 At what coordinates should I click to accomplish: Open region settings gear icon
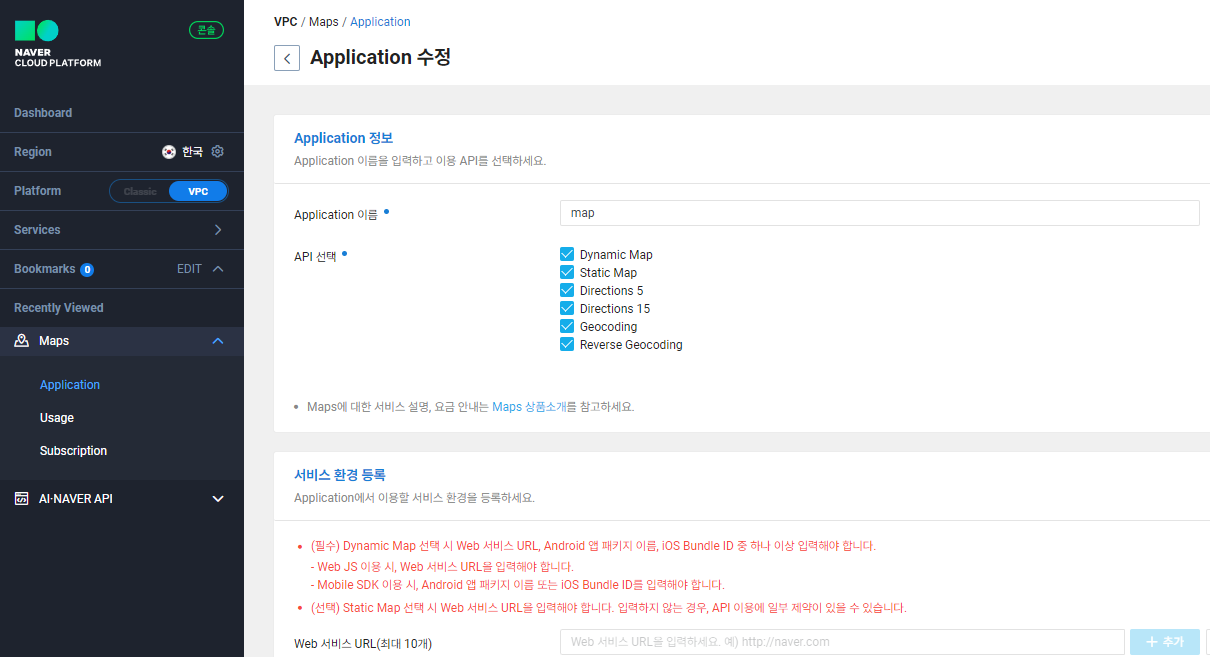tap(218, 152)
